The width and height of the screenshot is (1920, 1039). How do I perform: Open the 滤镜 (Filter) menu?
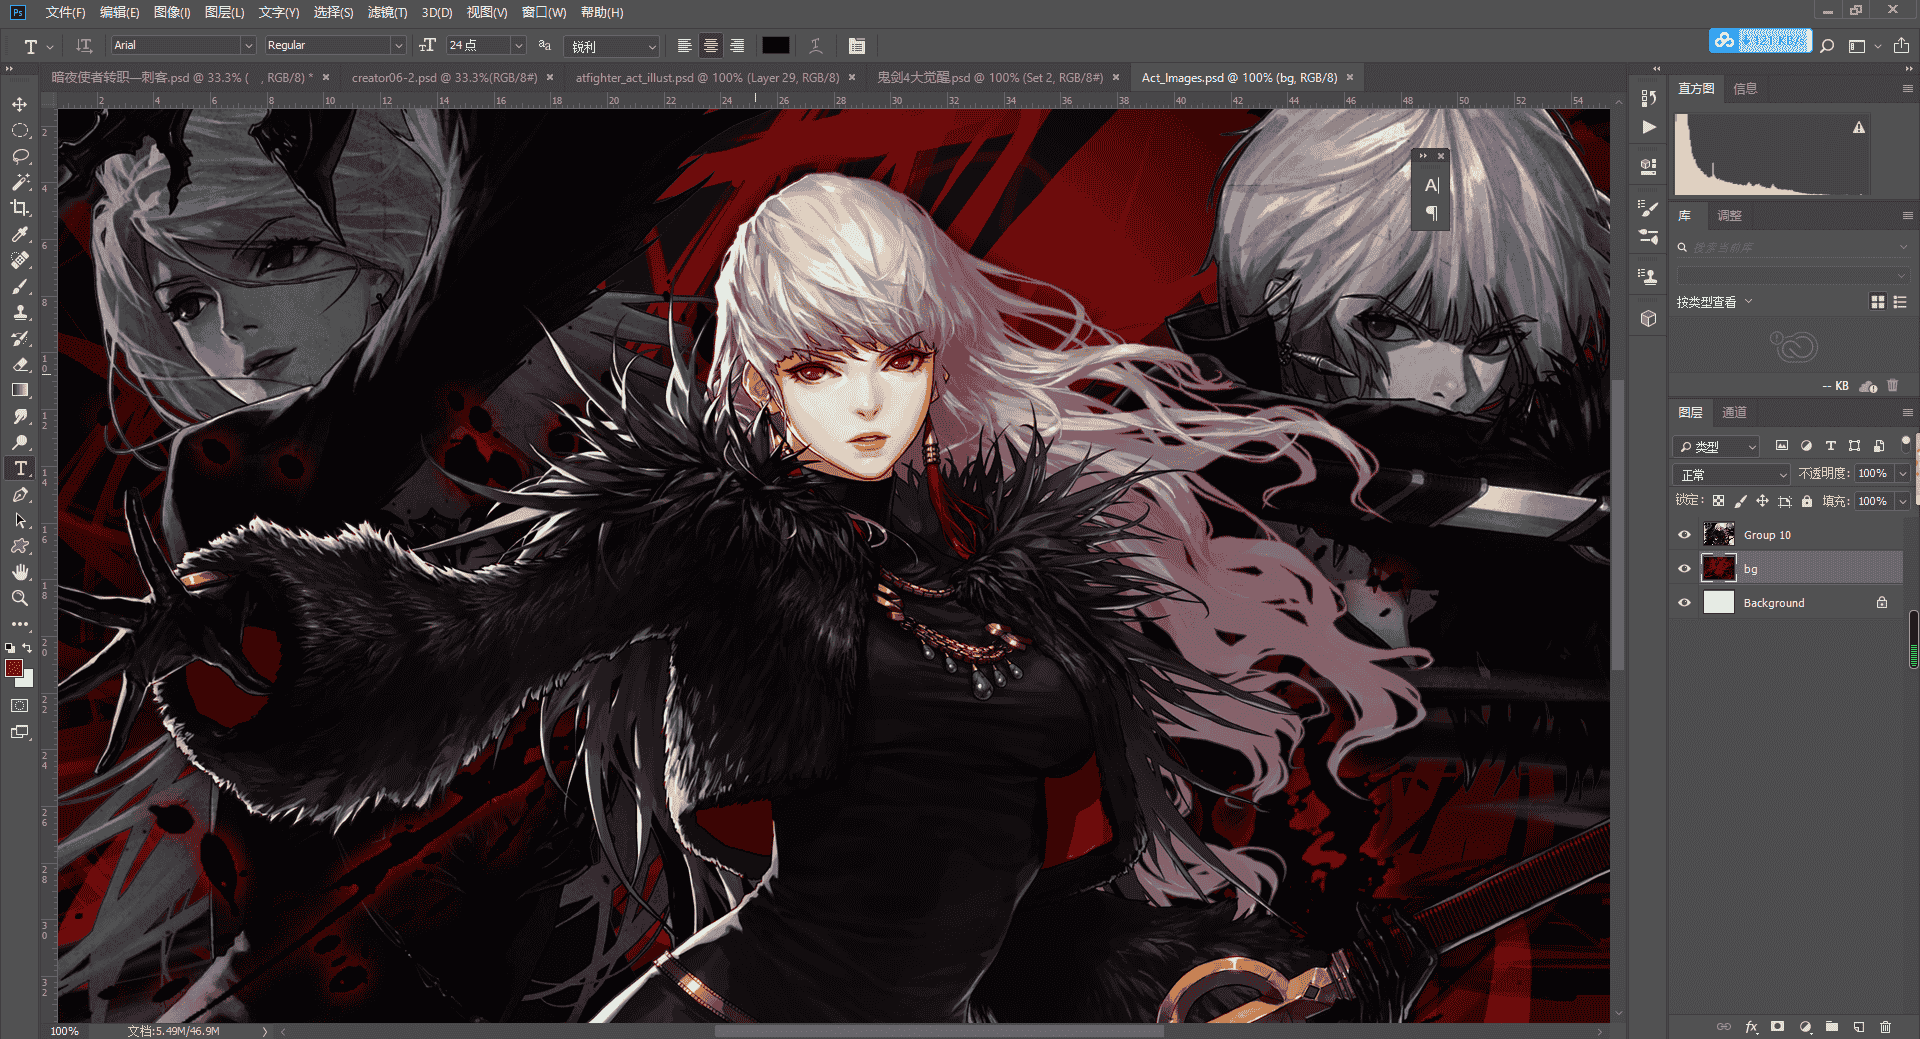pos(387,12)
